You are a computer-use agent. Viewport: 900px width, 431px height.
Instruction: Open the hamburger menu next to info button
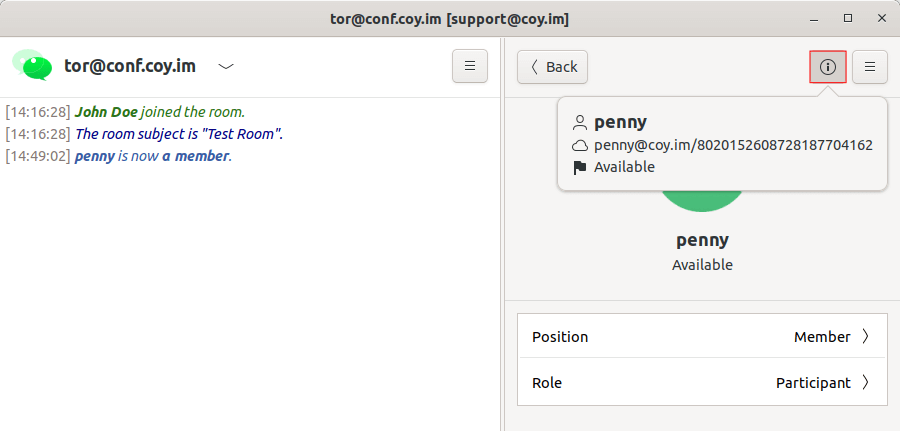coord(869,67)
